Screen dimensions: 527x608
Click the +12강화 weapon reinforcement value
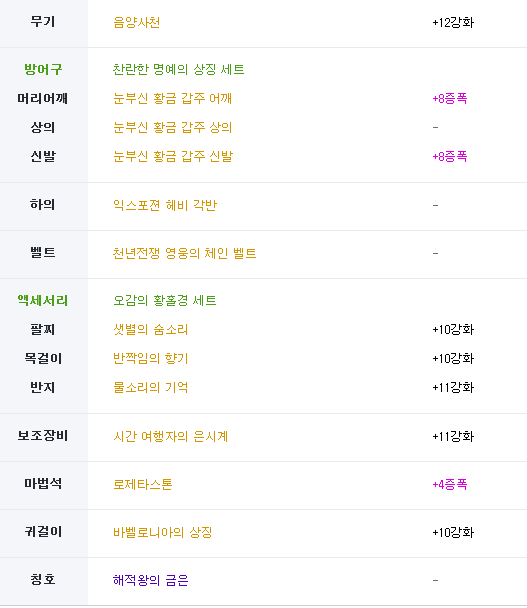pos(453,22)
